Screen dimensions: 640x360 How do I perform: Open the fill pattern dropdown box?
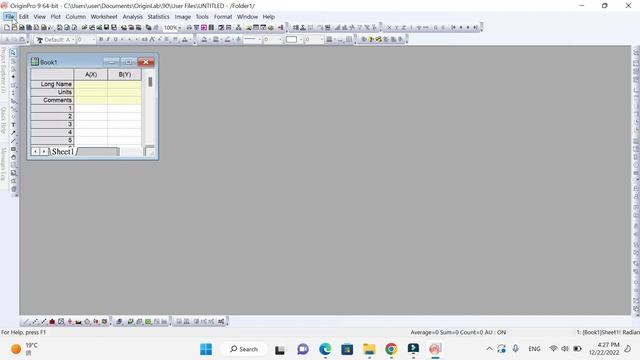pyautogui.click(x=293, y=40)
